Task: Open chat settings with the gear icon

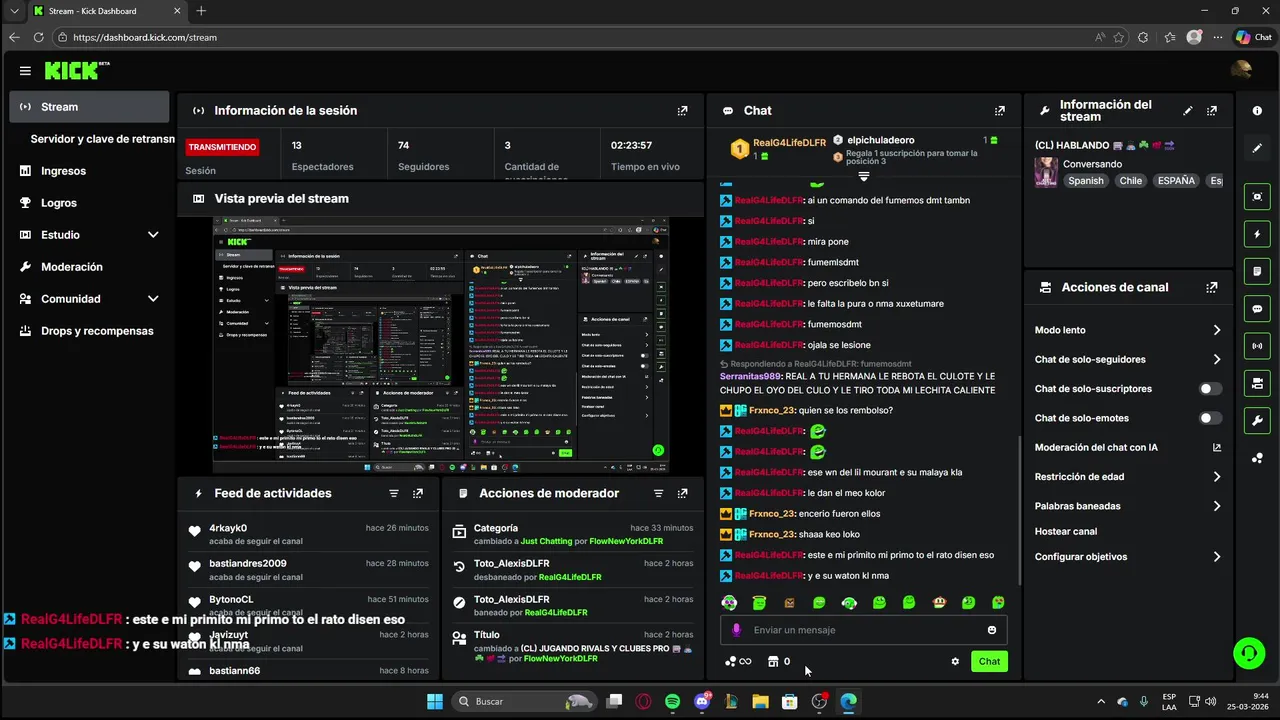Action: pyautogui.click(x=955, y=661)
